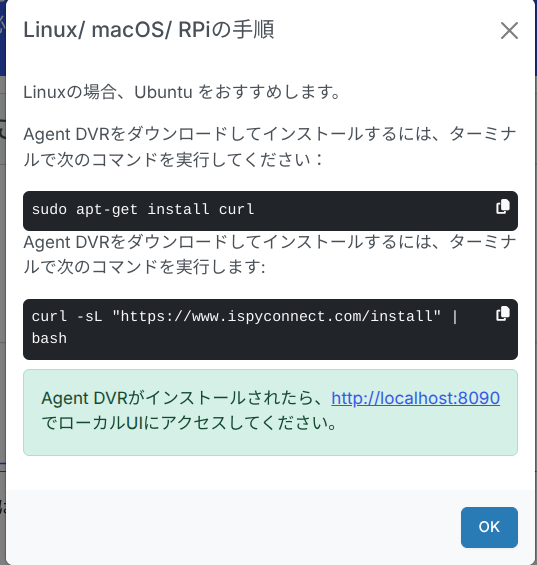
Task: Copy the sudo apt-get install curl command
Action: [x=503, y=207]
